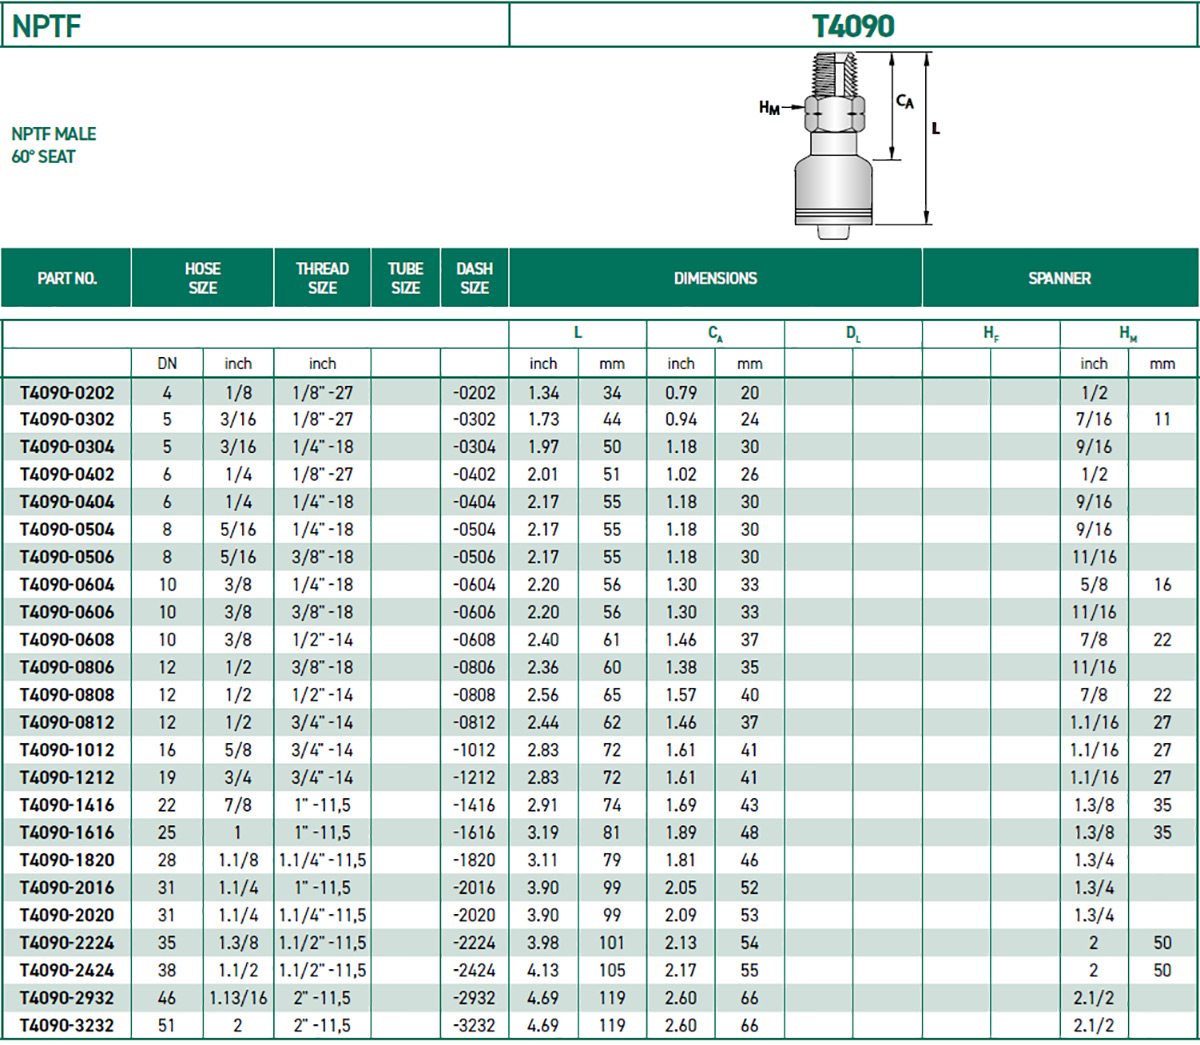Viewport: 1200px width, 1045px height.
Task: Select part number T4090-0302
Action: tap(67, 420)
